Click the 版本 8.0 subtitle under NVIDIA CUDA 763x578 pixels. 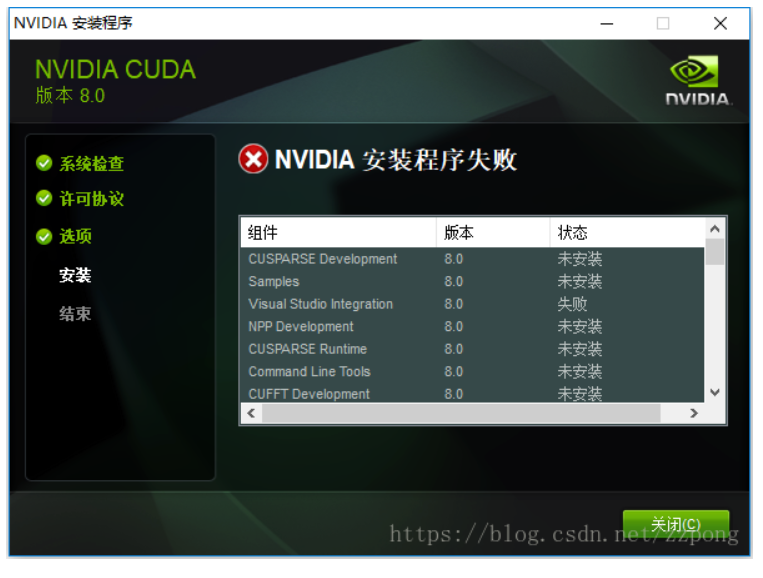point(70,95)
